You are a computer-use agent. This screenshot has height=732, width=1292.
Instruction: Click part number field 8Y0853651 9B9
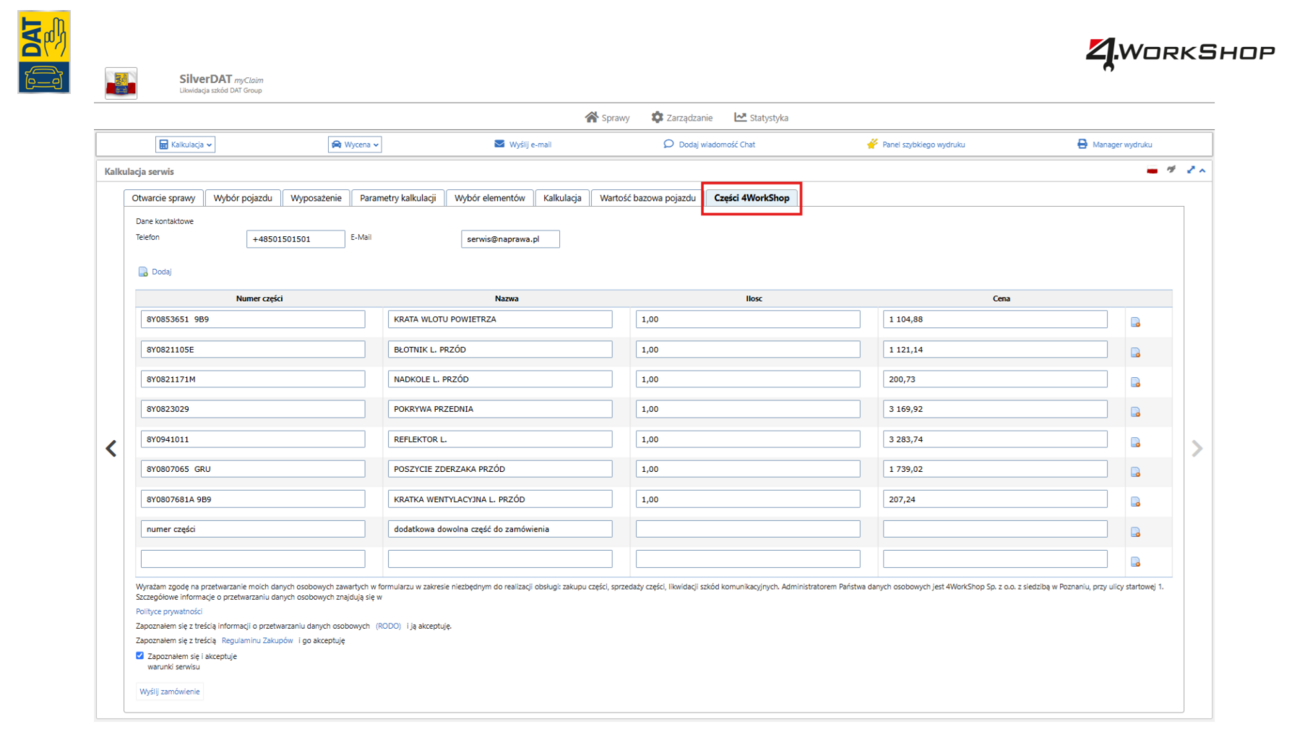coord(253,319)
